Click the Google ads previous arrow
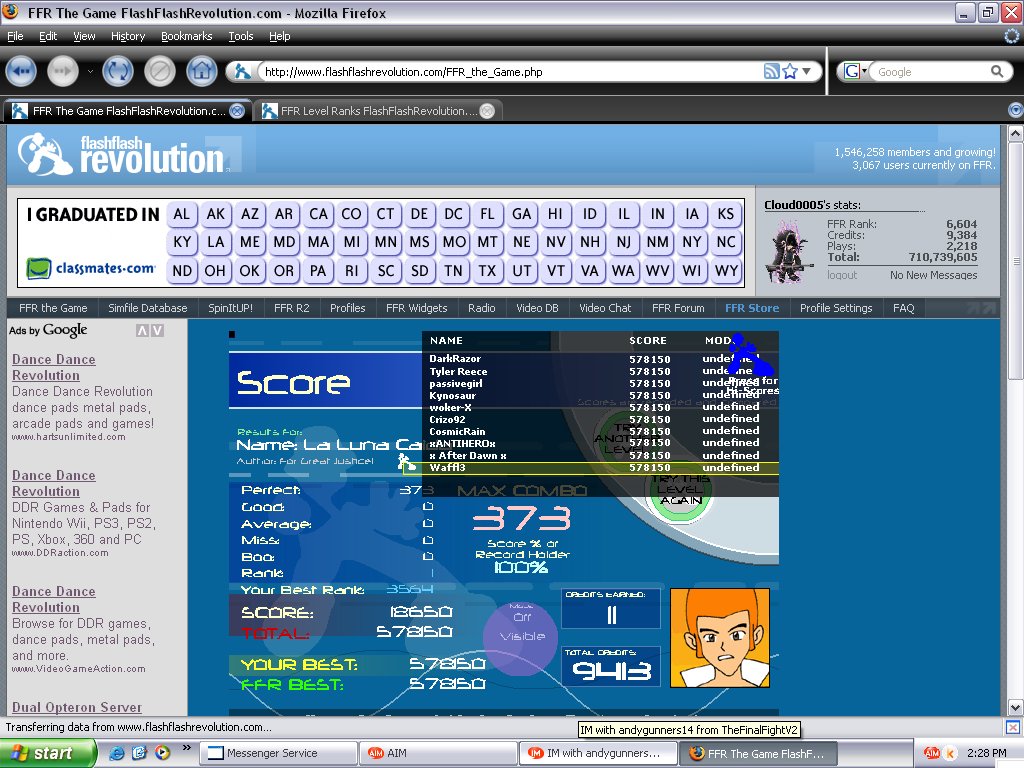Screen dimensions: 1024x768 142,331
